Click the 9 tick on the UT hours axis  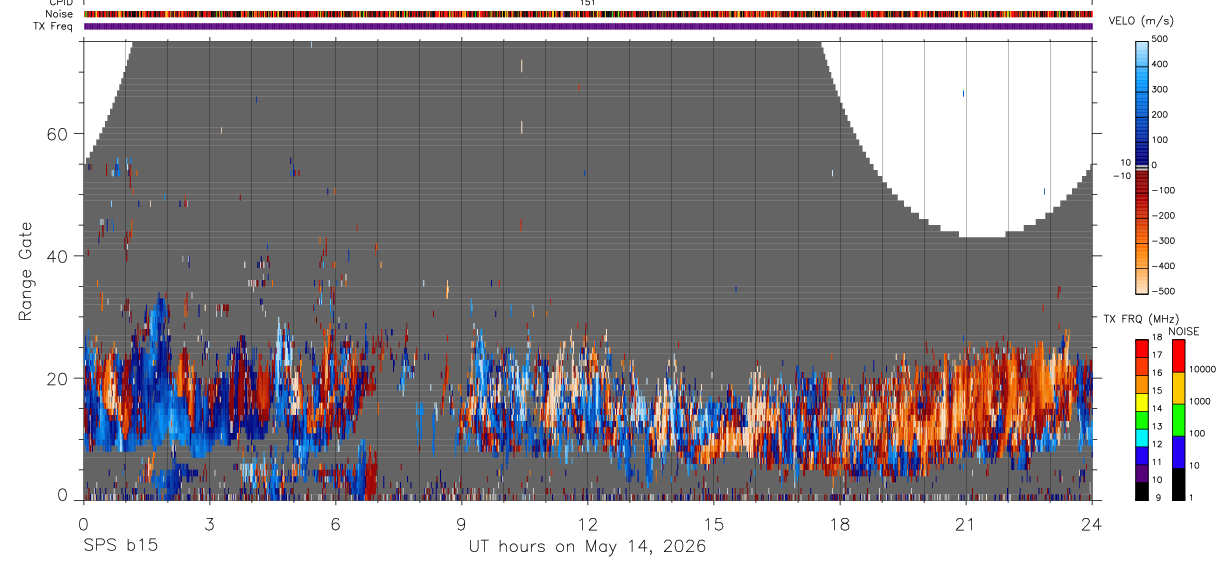(461, 523)
